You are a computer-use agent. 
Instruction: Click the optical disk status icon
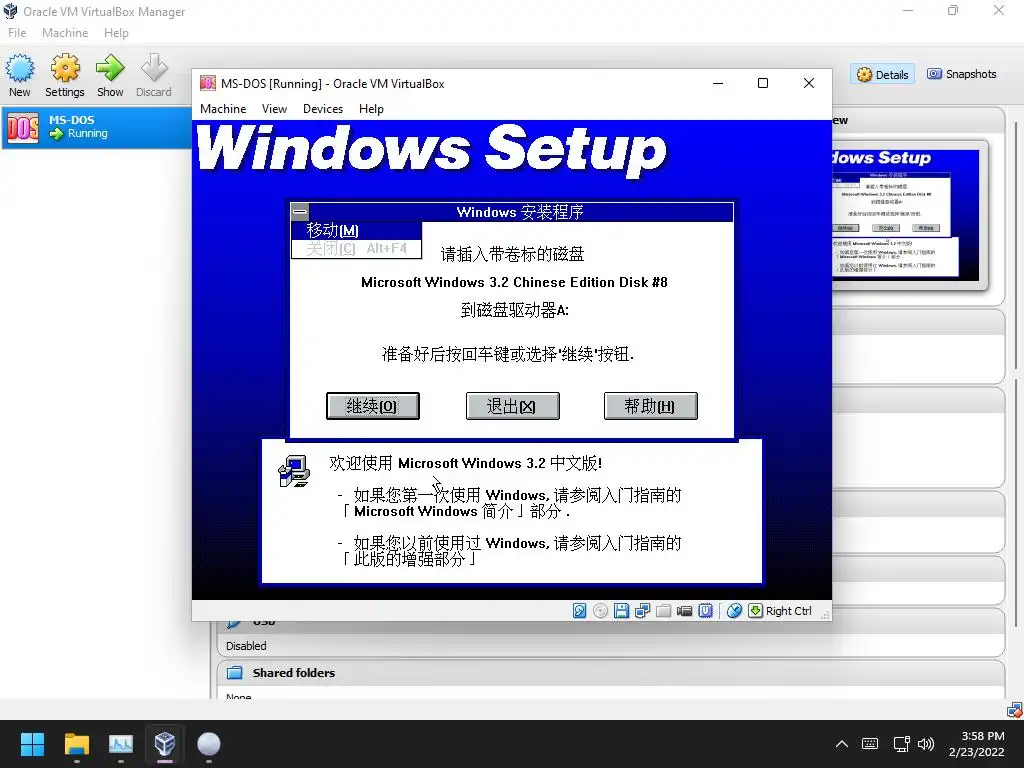pos(600,611)
